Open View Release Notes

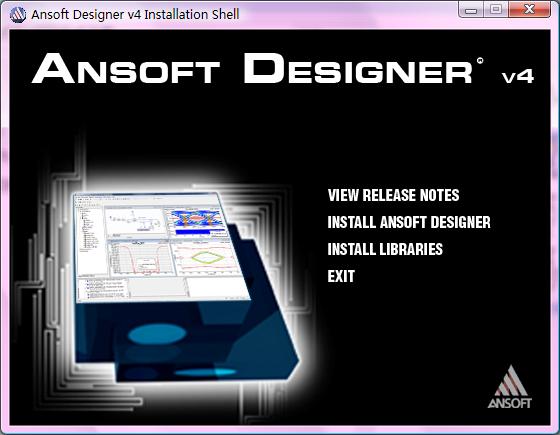(x=393, y=195)
